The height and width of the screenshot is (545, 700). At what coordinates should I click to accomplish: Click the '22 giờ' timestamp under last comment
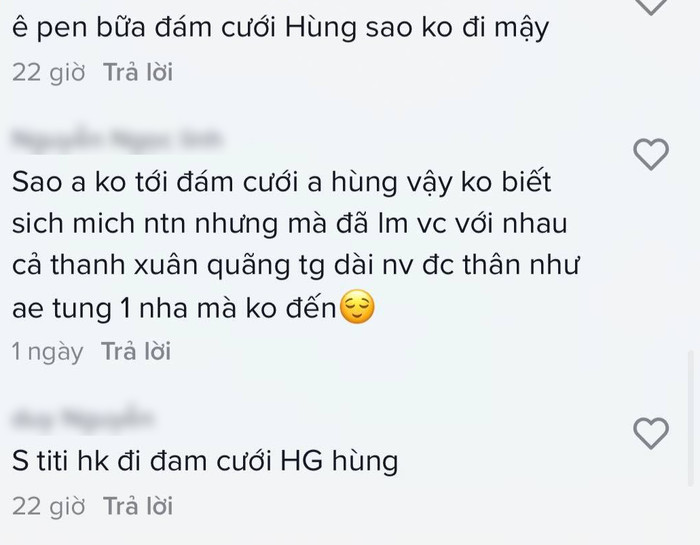[49, 507]
